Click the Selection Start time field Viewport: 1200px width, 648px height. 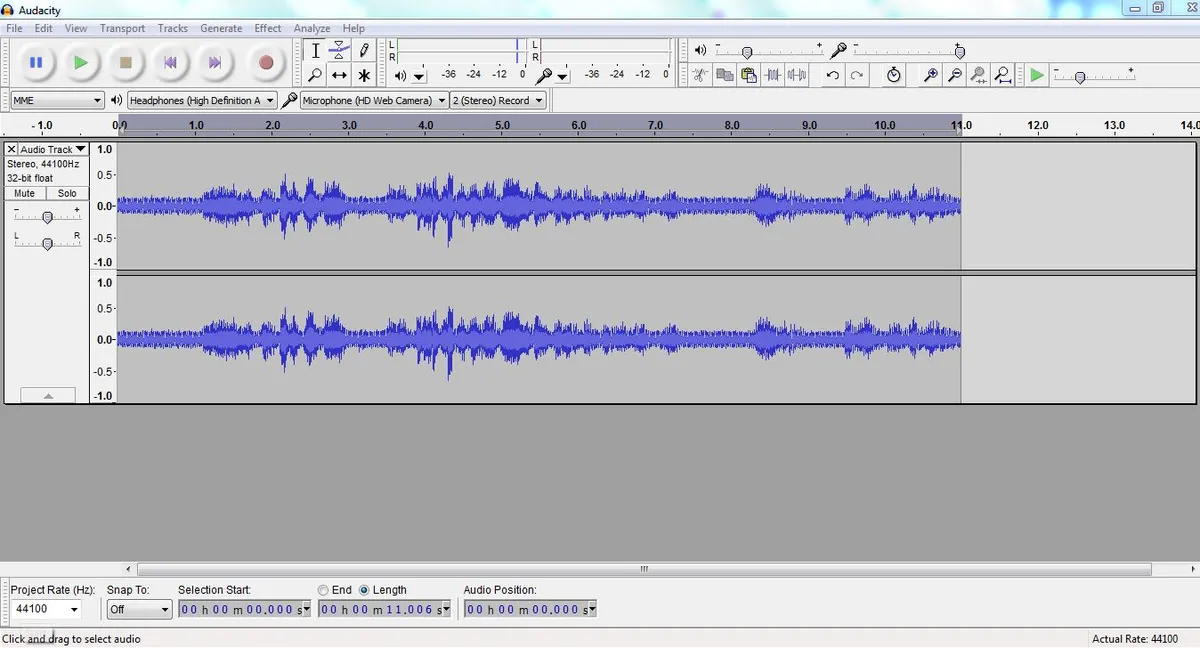245,609
